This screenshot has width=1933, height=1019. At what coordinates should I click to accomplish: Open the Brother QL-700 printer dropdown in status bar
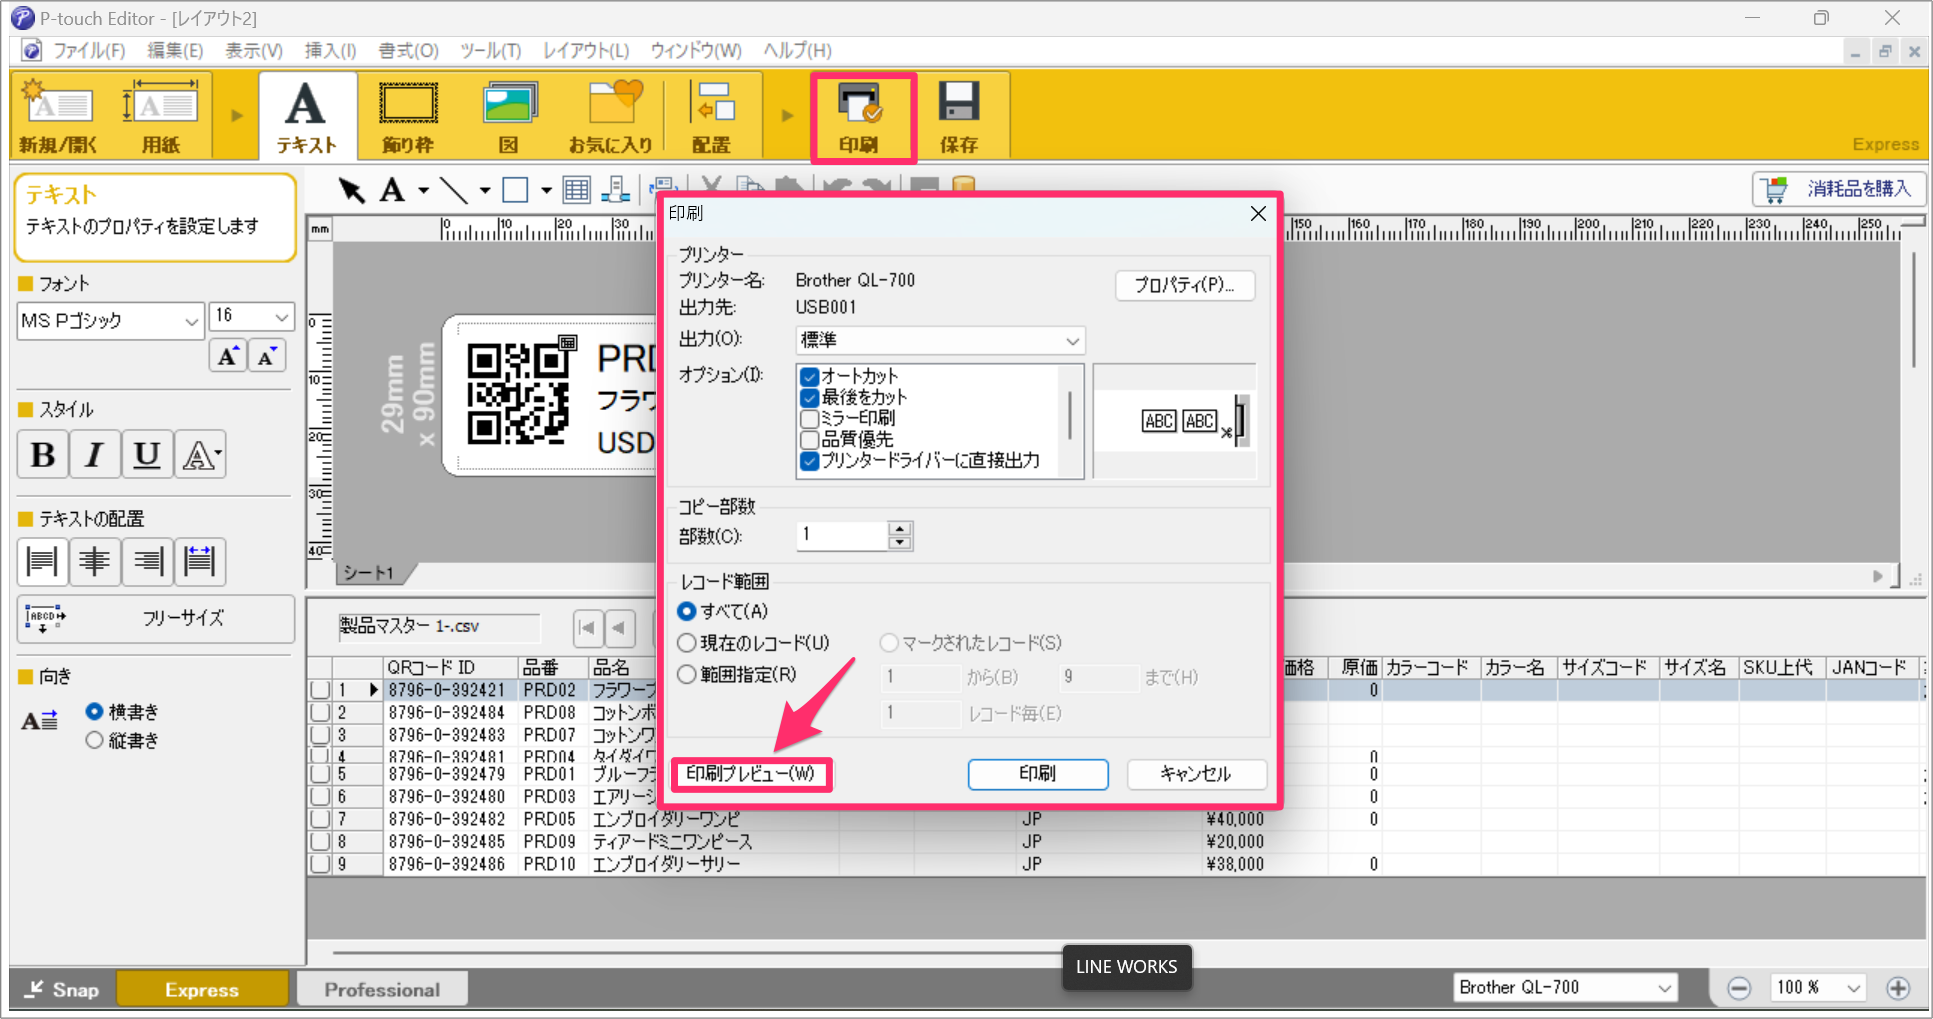pos(1565,988)
